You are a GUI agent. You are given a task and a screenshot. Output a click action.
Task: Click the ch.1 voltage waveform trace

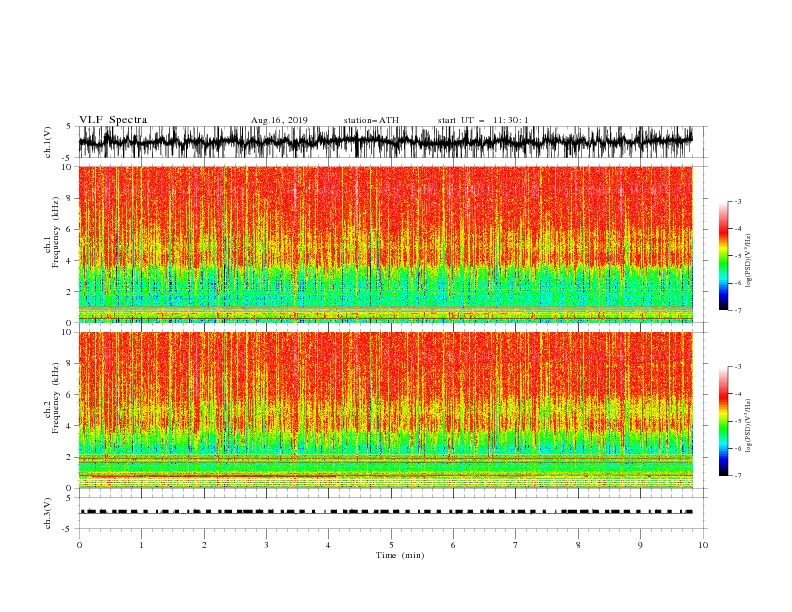(386, 141)
